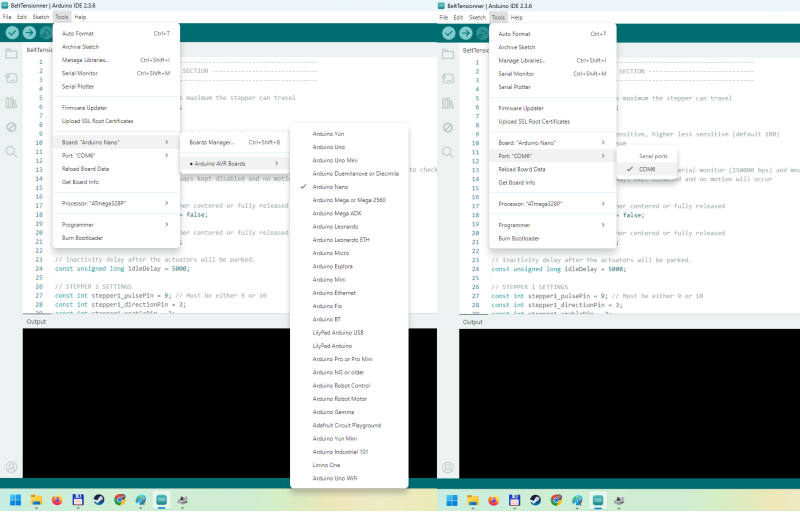Select checked COM6 serial port entry
Image resolution: width=800 pixels, height=521 pixels.
pyautogui.click(x=647, y=169)
